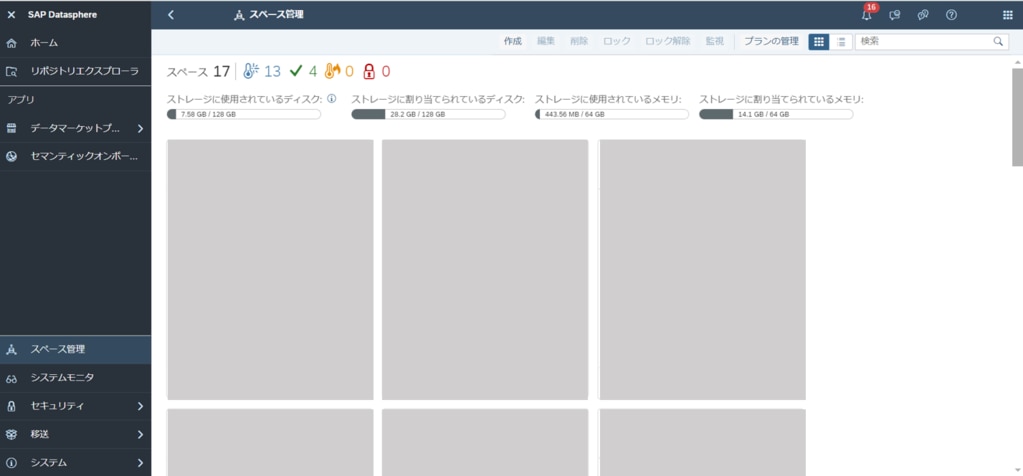Open the product switcher grid icon
The height and width of the screenshot is (476, 1023).
[1007, 15]
